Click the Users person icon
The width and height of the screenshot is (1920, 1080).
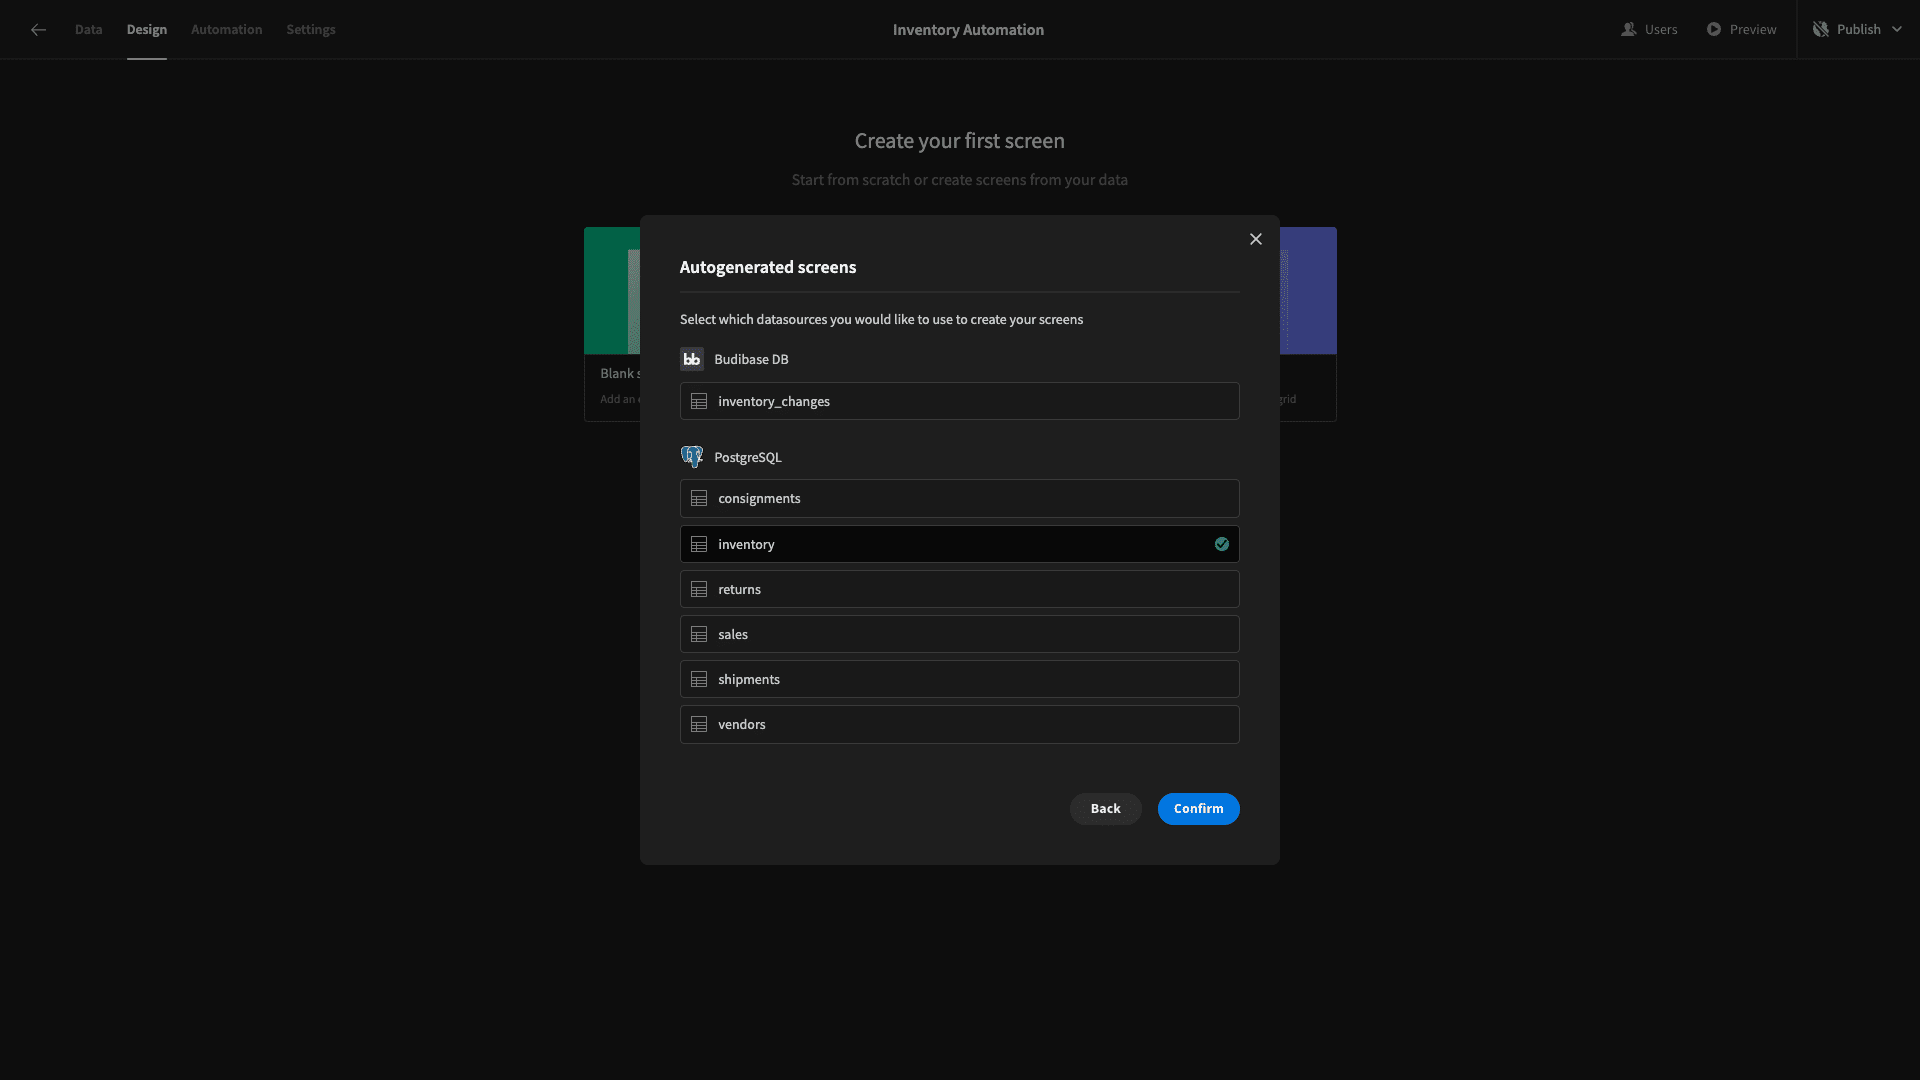1628,30
